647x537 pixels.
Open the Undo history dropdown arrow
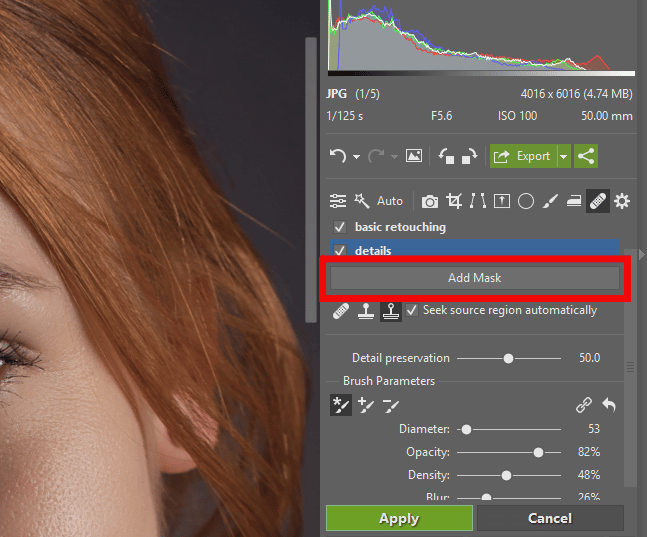point(357,157)
